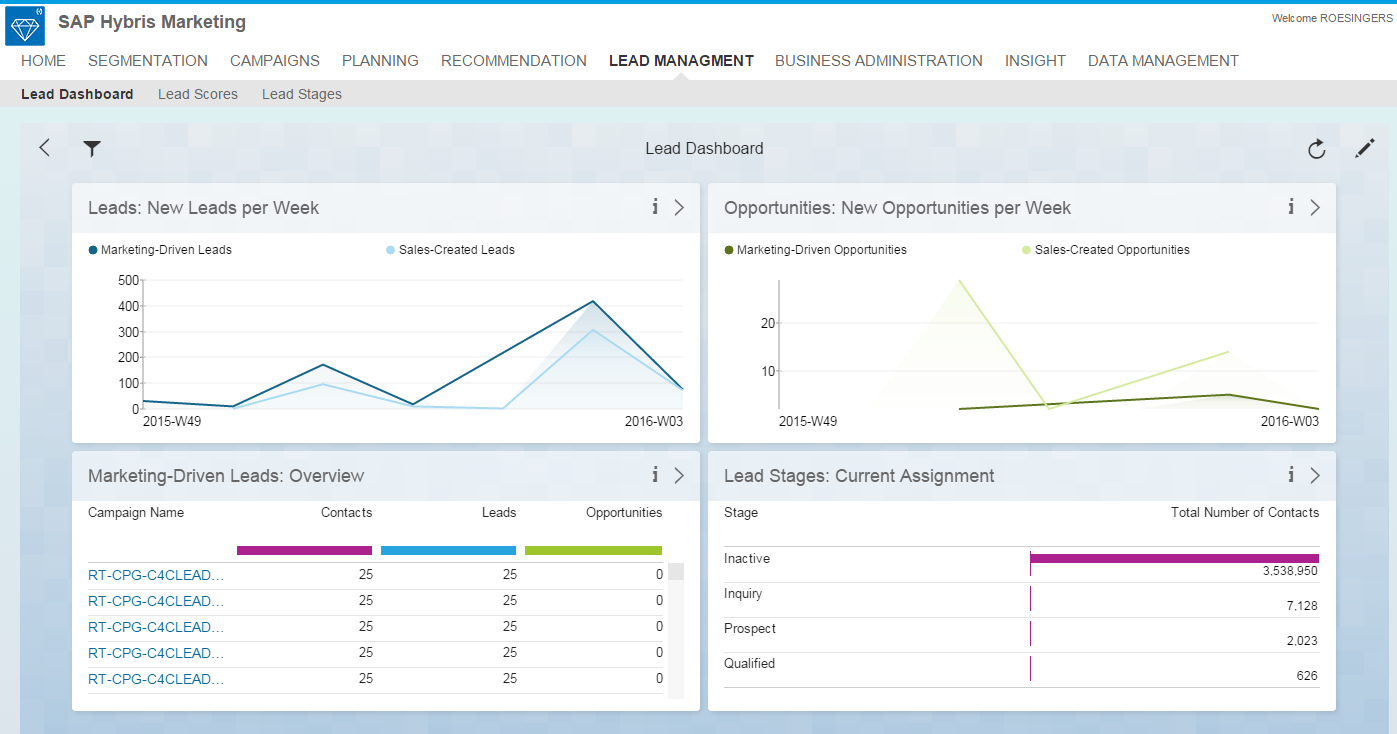Open the PLANNING menu
The width and height of the screenshot is (1397, 734).
[x=380, y=61]
